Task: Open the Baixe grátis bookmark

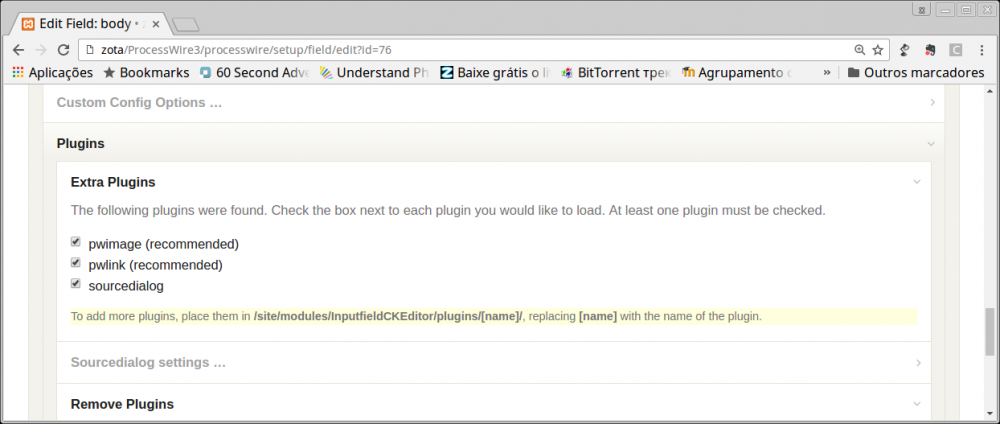Action: pos(495,73)
